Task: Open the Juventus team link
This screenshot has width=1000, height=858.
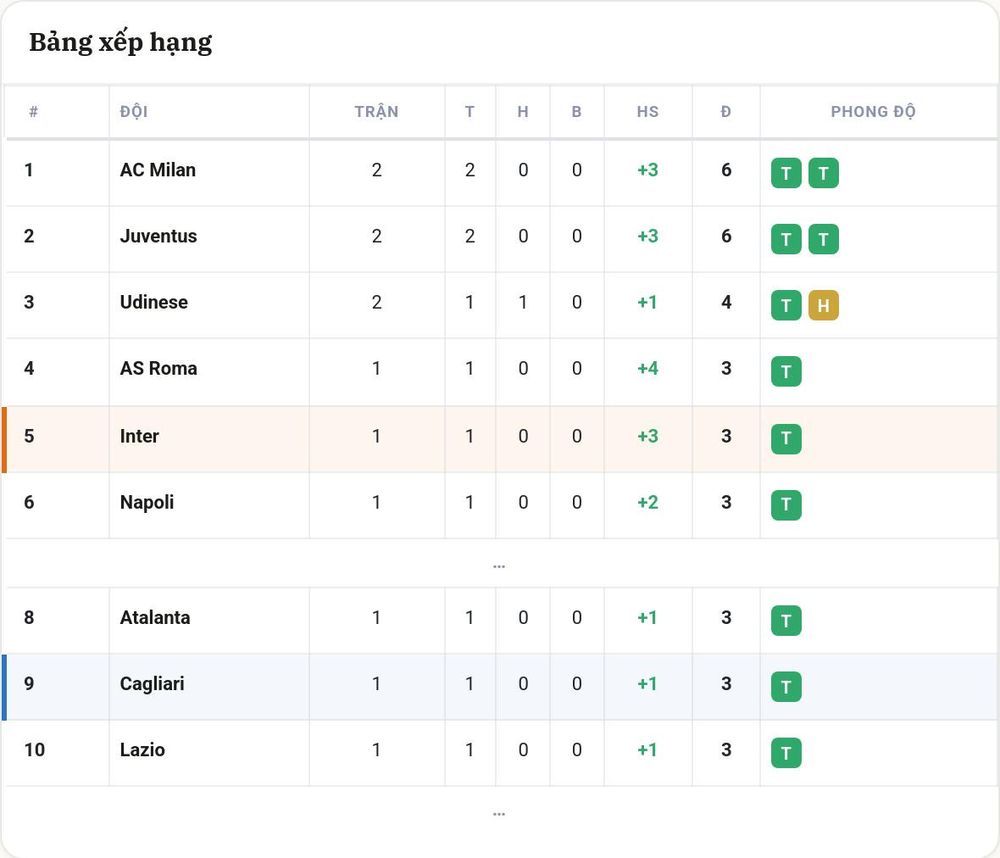Action: (158, 236)
